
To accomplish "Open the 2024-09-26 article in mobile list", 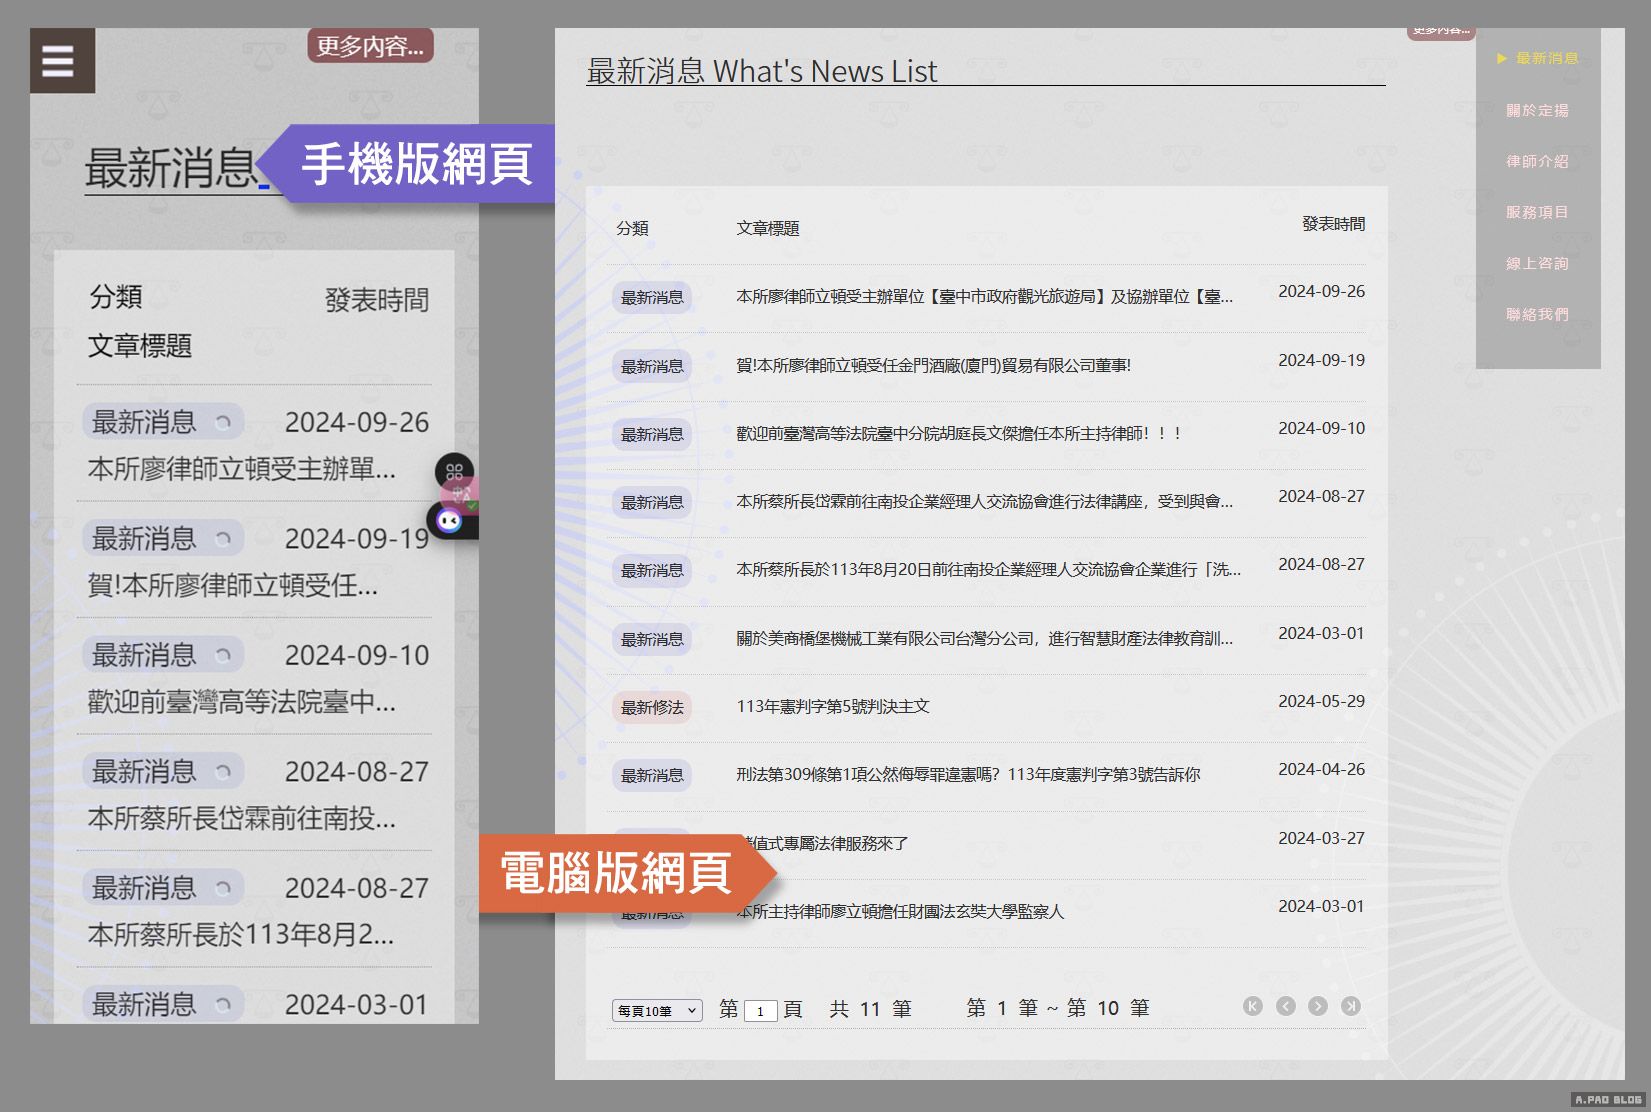I will [x=241, y=469].
